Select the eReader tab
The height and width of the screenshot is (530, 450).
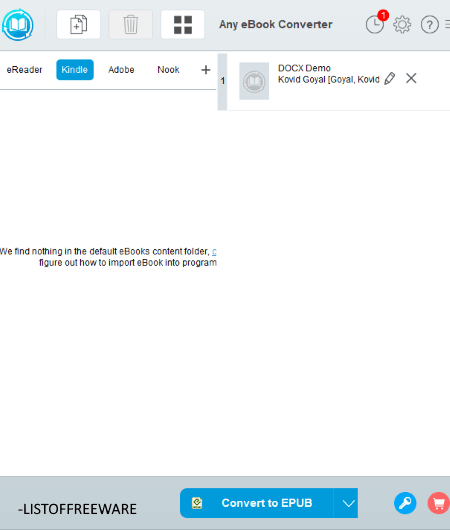24,70
